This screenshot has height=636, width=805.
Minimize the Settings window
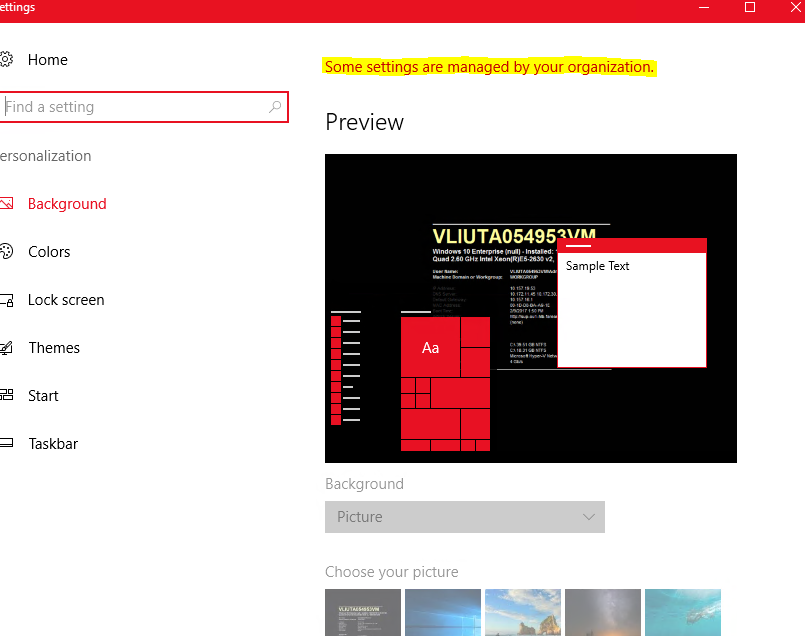pos(704,8)
